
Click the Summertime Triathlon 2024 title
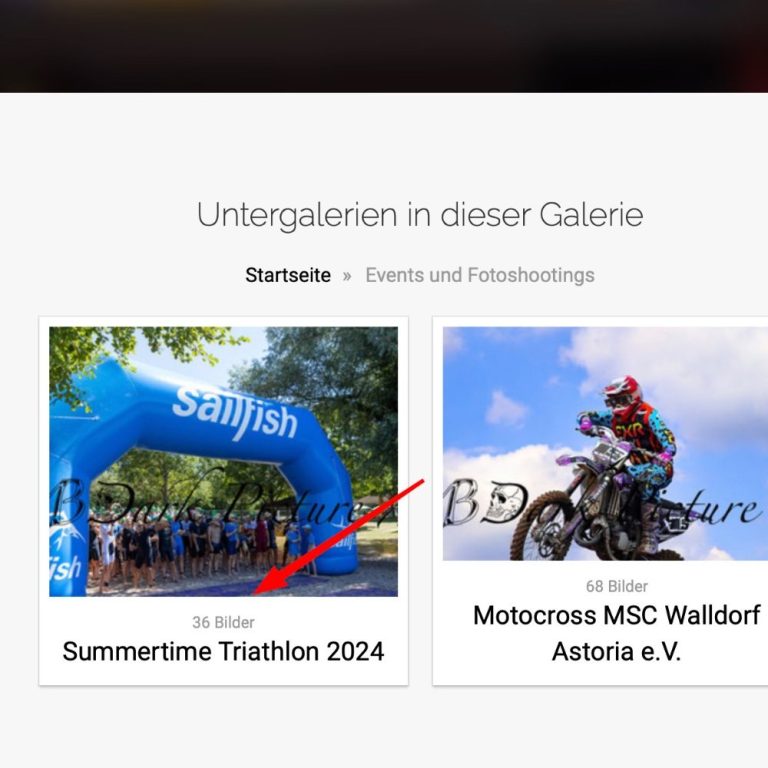[223, 651]
